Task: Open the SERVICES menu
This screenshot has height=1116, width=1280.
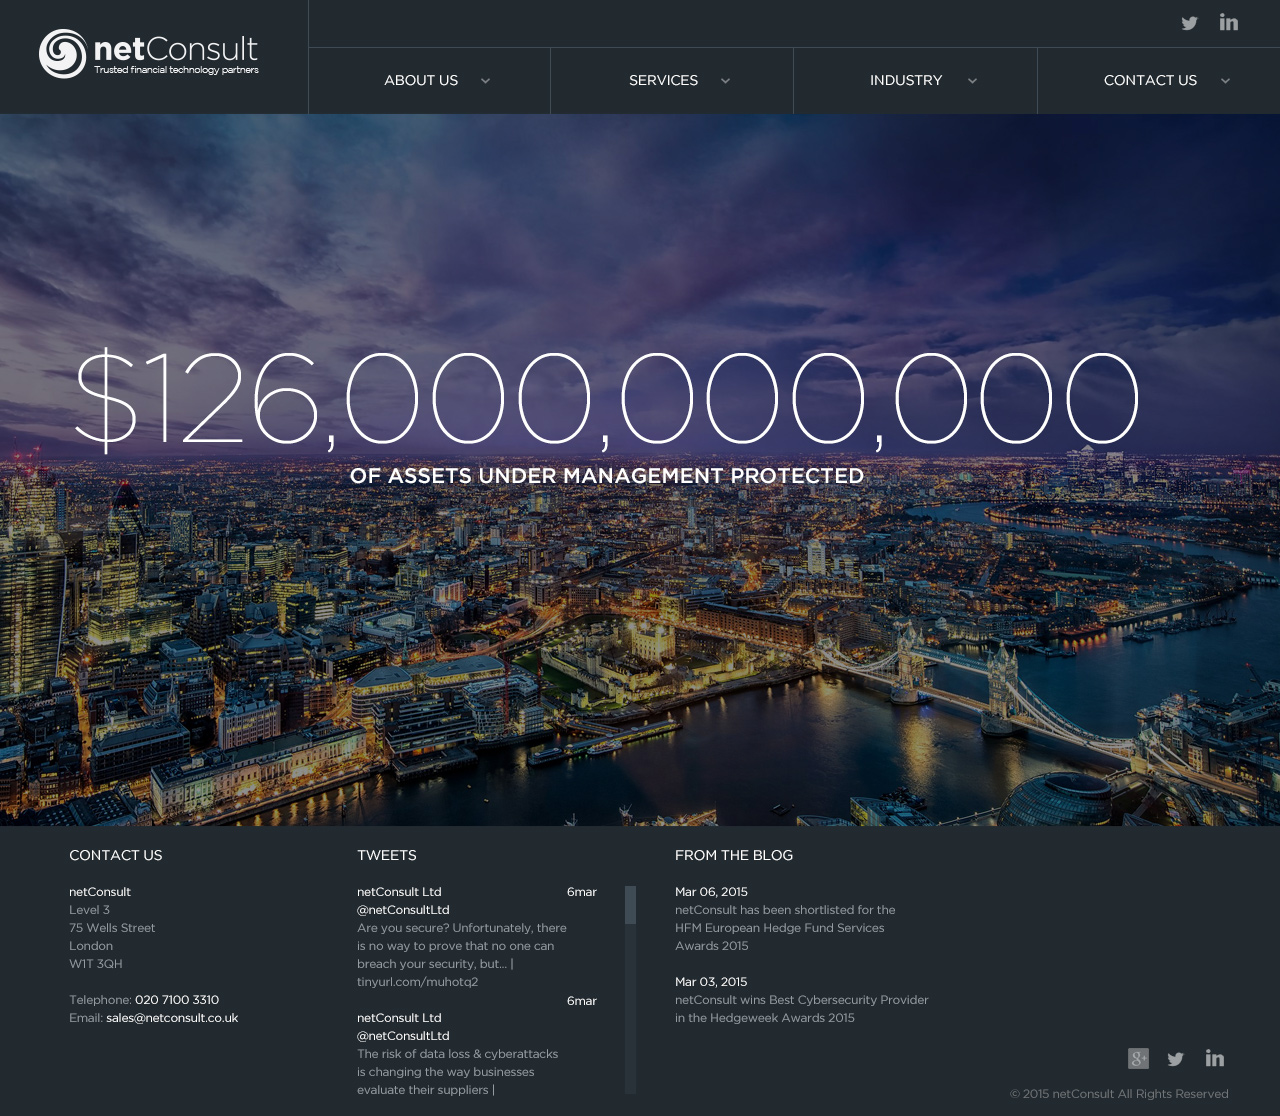Action: [663, 80]
